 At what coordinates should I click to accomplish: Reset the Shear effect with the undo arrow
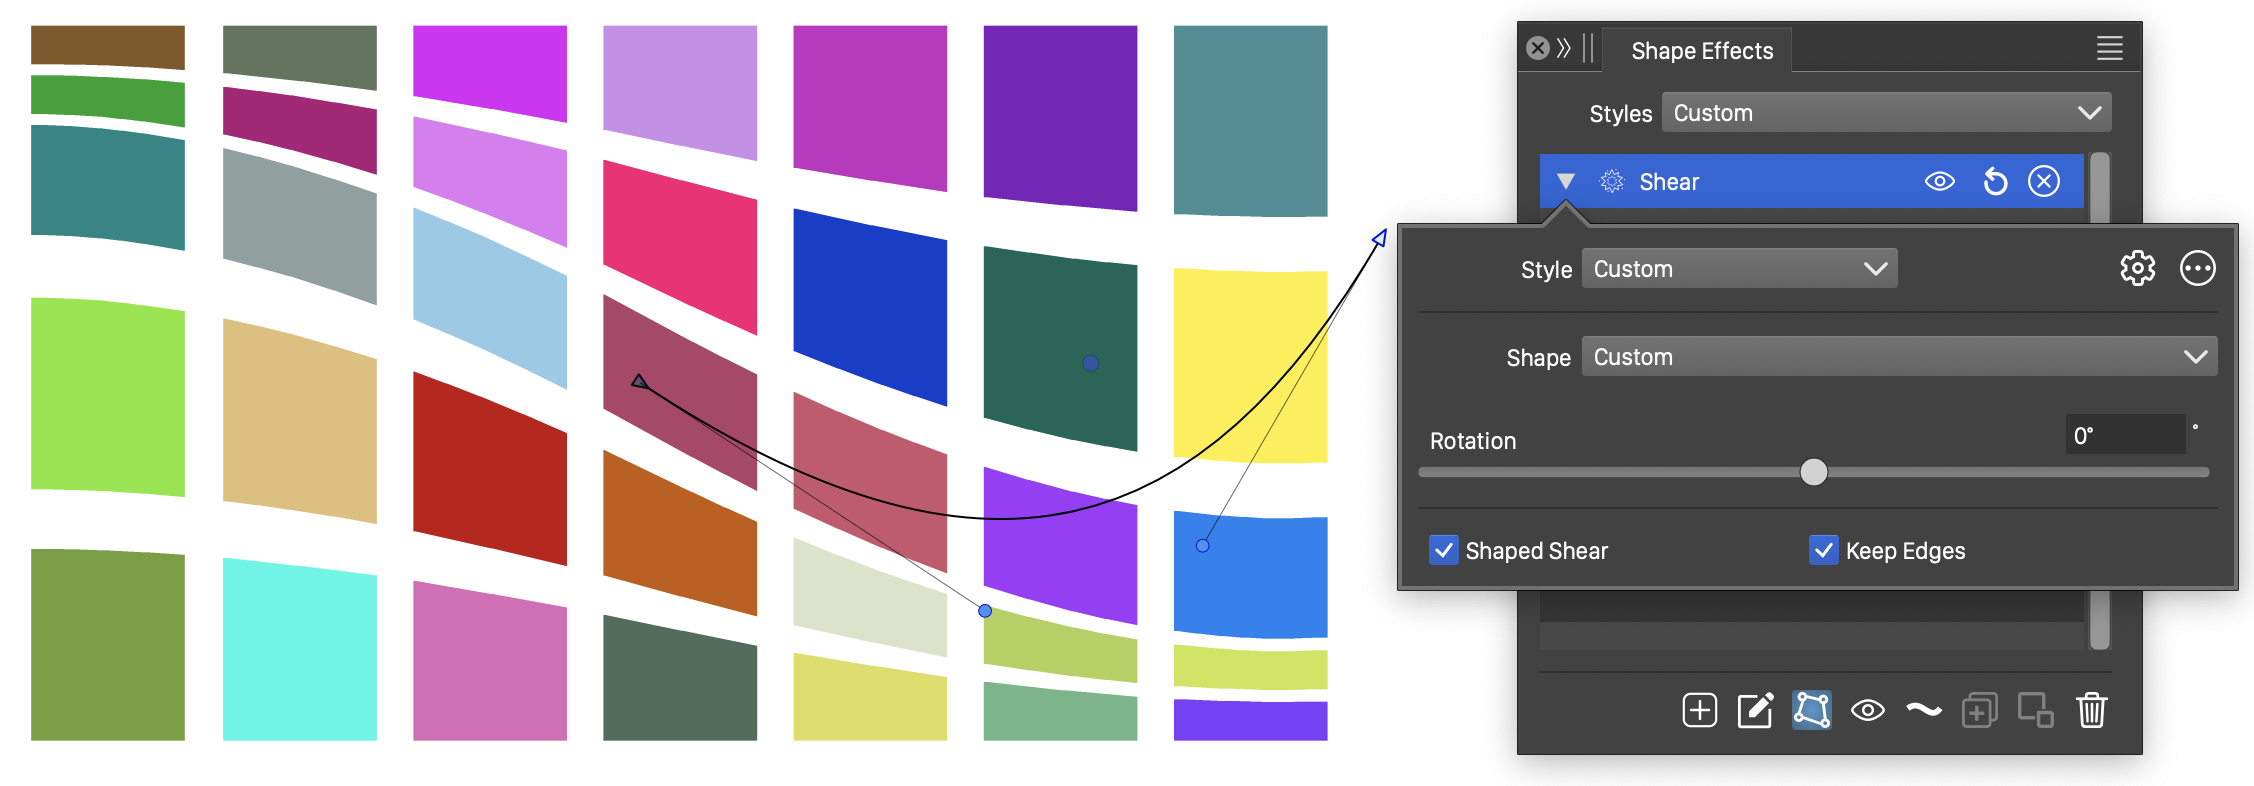tap(1995, 182)
